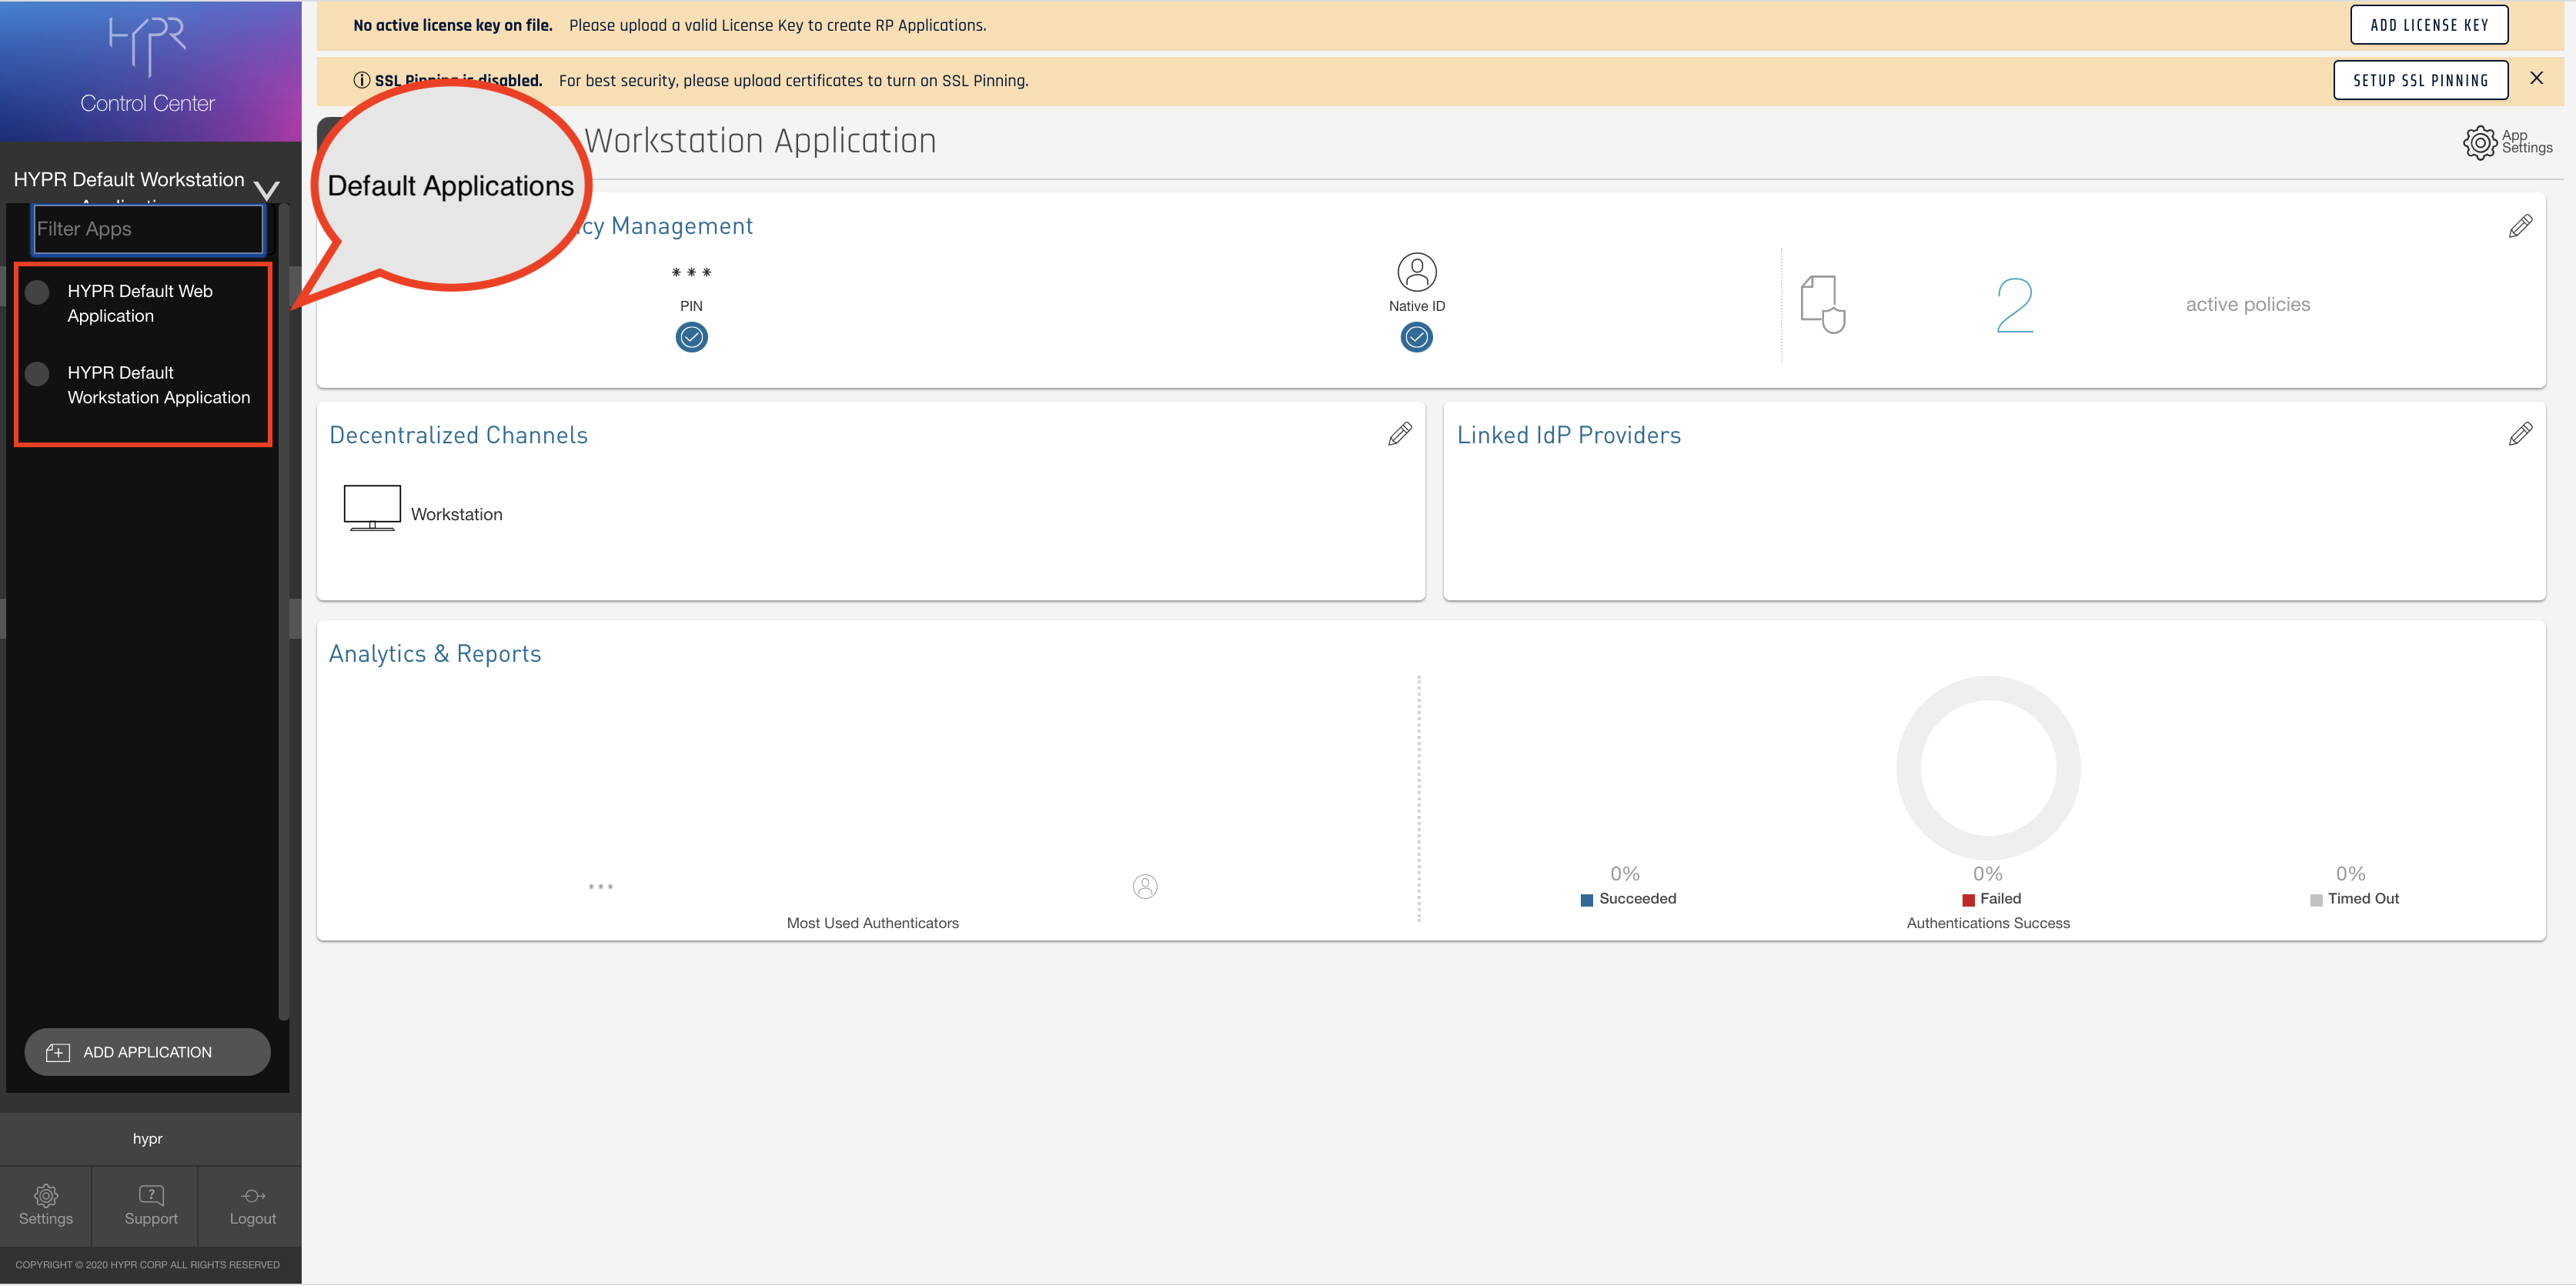The width and height of the screenshot is (2576, 1286).
Task: Toggle the Native ID authenticator checkmark
Action: 1416,338
